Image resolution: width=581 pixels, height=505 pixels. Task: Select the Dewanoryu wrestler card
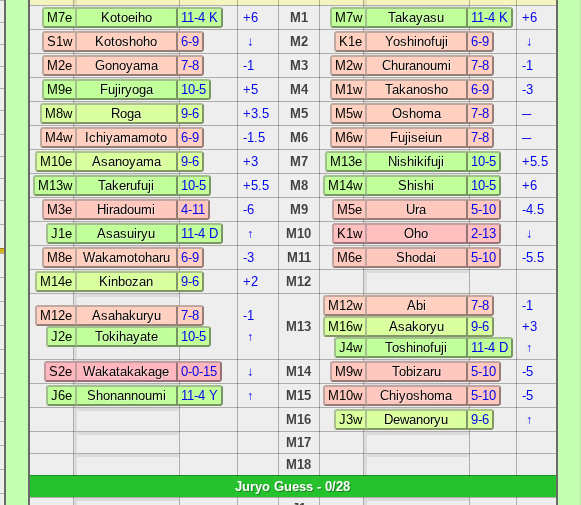pyautogui.click(x=414, y=419)
